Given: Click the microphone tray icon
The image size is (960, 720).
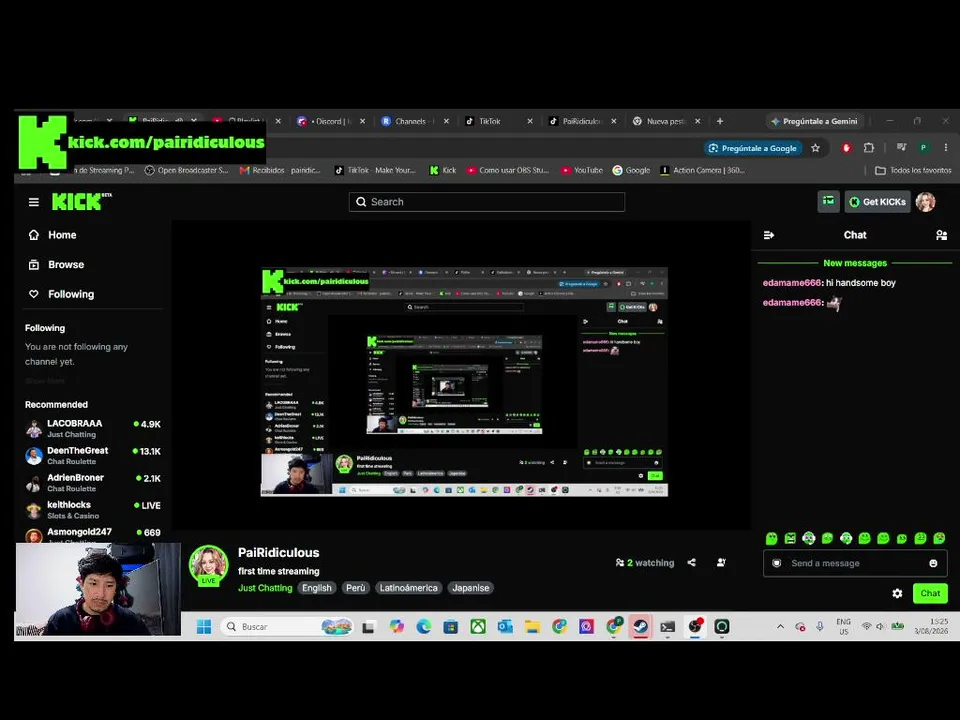Looking at the screenshot, I should [x=820, y=626].
